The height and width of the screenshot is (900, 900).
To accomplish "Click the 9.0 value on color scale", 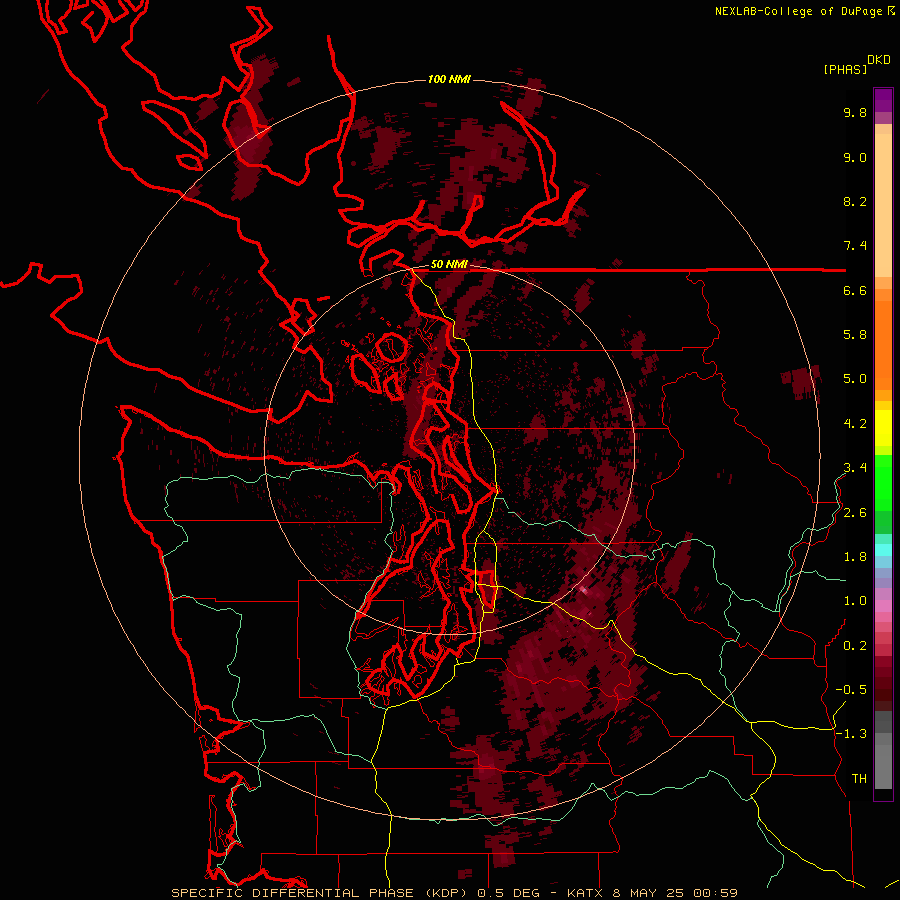I will click(x=855, y=158).
